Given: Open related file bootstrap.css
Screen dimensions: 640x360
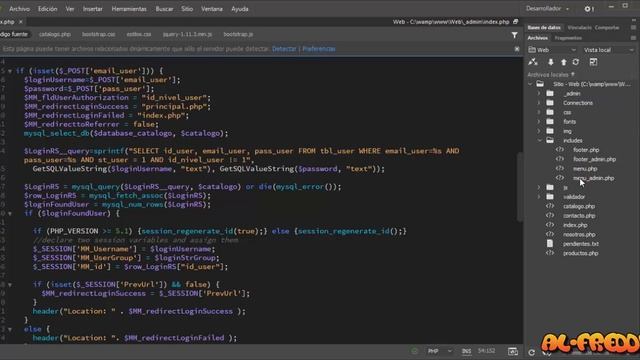Looking at the screenshot, I should tap(98, 35).
